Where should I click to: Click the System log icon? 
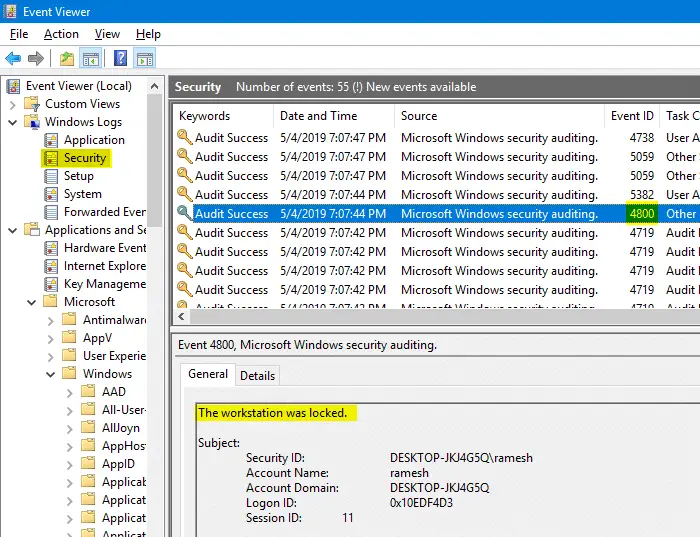tap(51, 194)
